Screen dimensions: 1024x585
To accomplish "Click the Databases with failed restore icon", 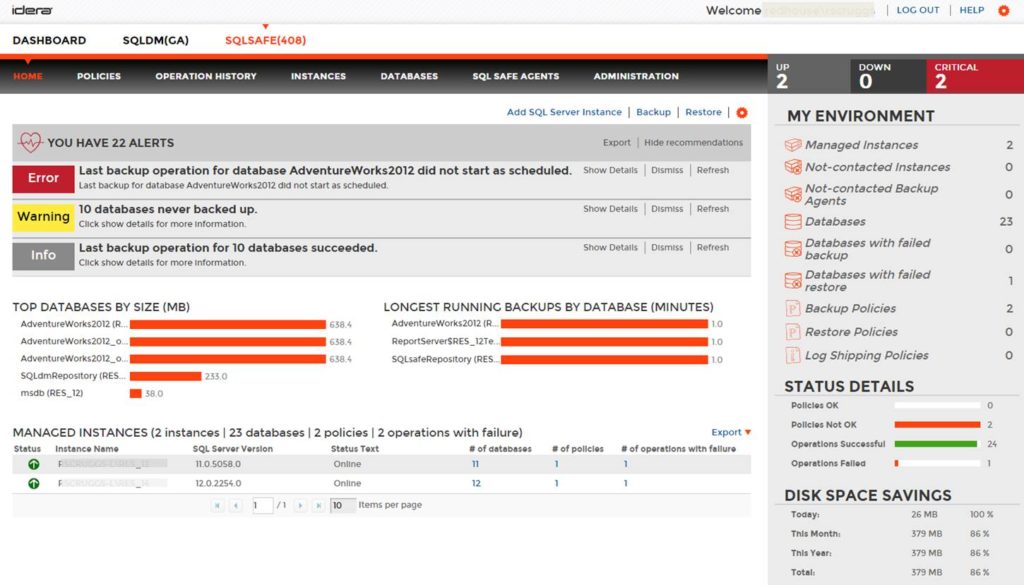I will (x=793, y=281).
